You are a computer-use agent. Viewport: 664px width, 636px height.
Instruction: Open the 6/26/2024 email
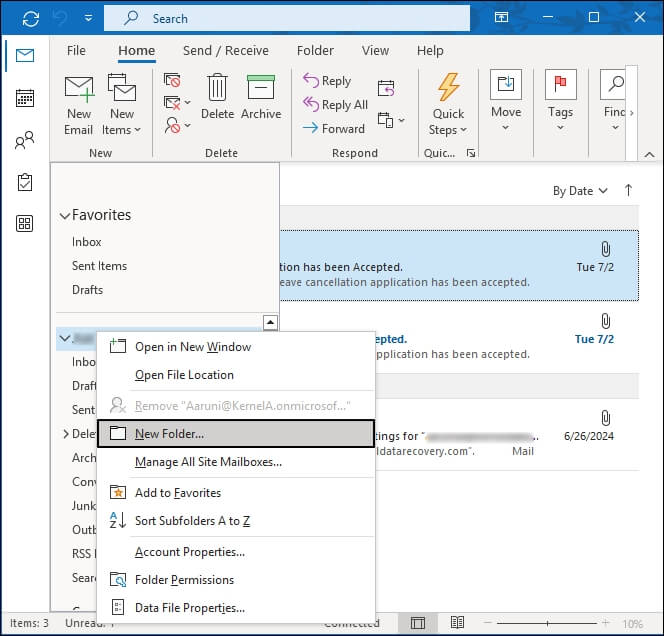507,435
